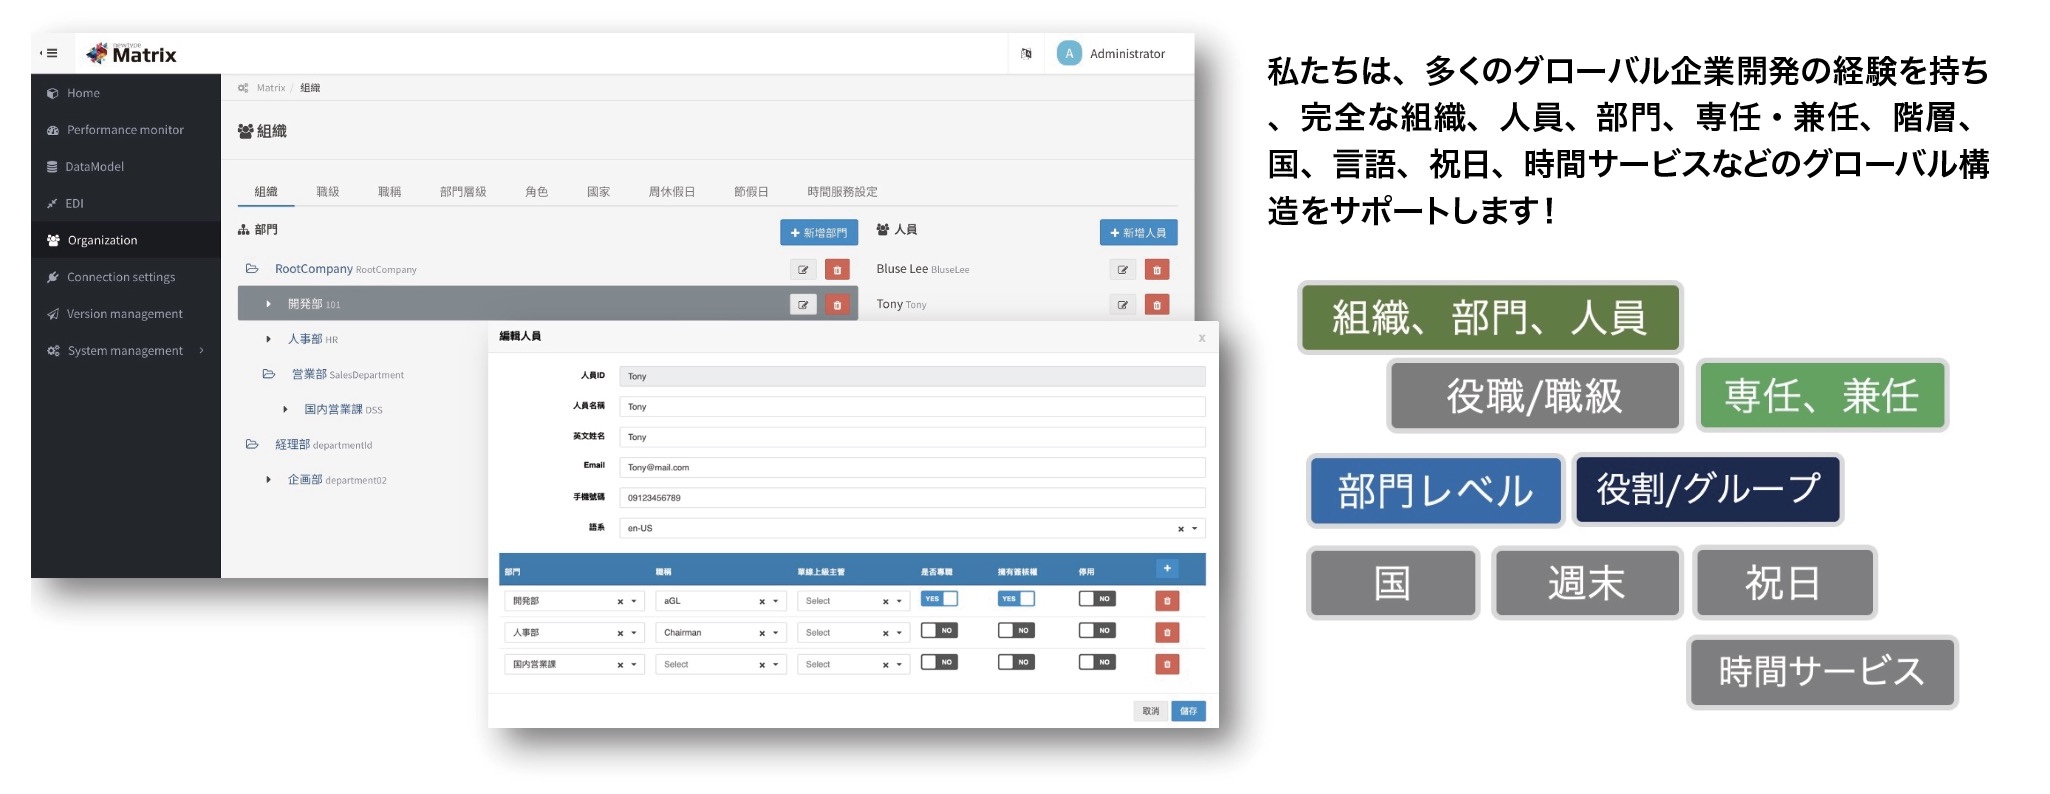Click the edit icon for Bluse Lee
Viewport: 2050px width, 794px height.
(x=1123, y=270)
